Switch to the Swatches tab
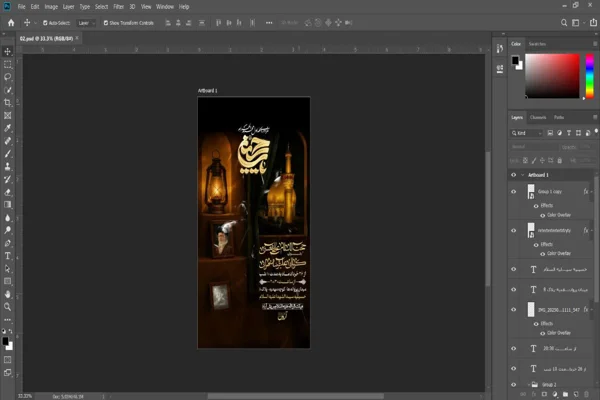Viewport: 600px width, 400px height. point(537,44)
